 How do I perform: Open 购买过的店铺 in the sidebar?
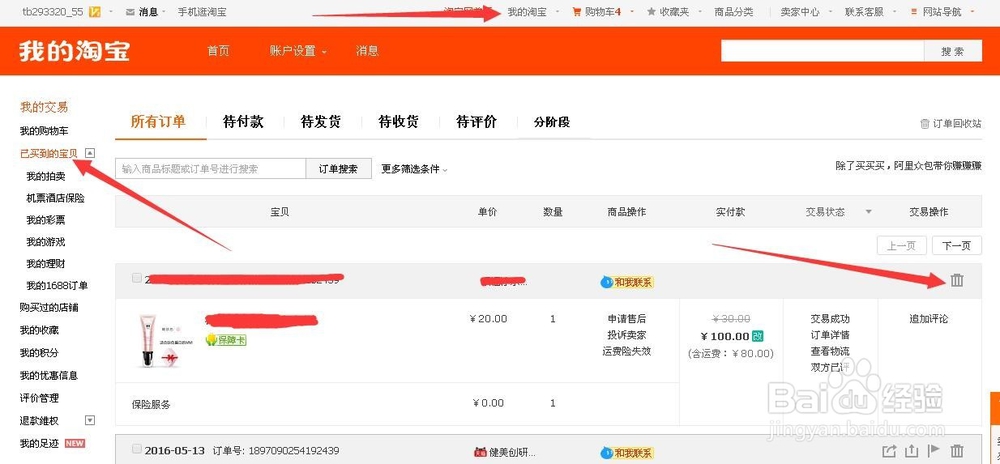(49, 307)
